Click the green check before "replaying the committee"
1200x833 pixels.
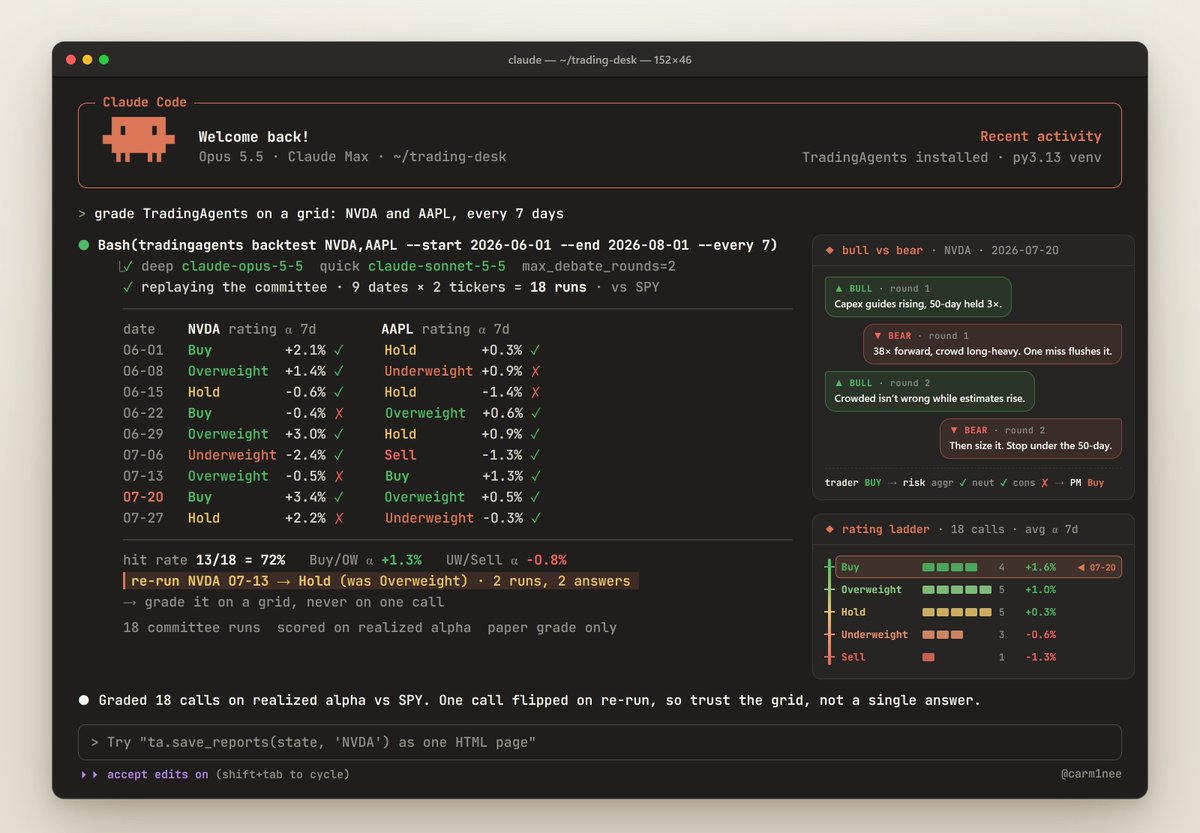[x=127, y=288]
